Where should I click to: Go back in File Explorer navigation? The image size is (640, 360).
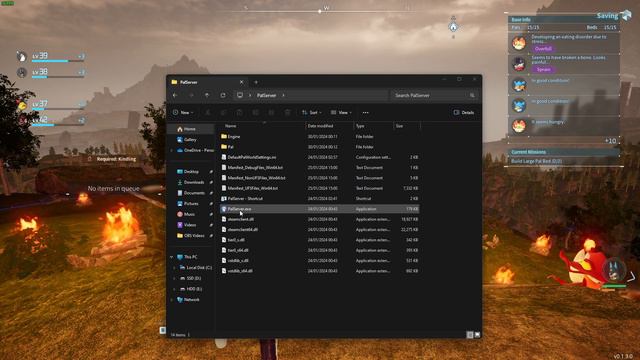click(x=175, y=95)
